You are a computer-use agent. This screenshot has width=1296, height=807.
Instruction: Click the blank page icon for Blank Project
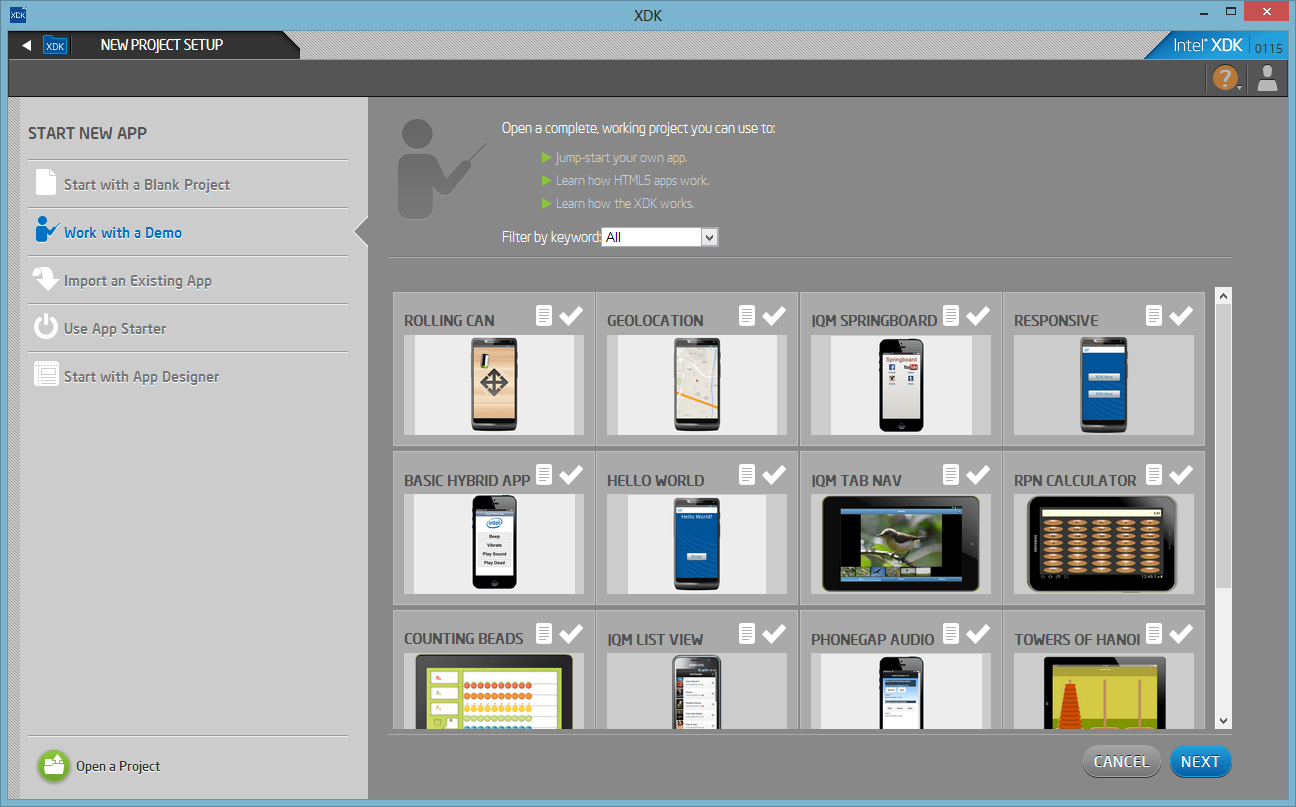tap(46, 182)
